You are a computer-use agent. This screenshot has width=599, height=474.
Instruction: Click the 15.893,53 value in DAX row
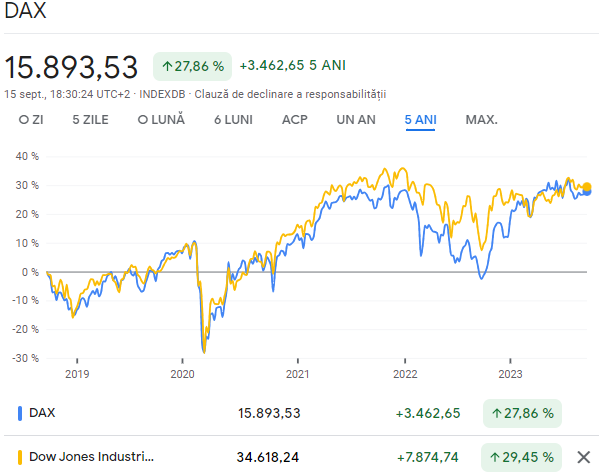point(269,413)
